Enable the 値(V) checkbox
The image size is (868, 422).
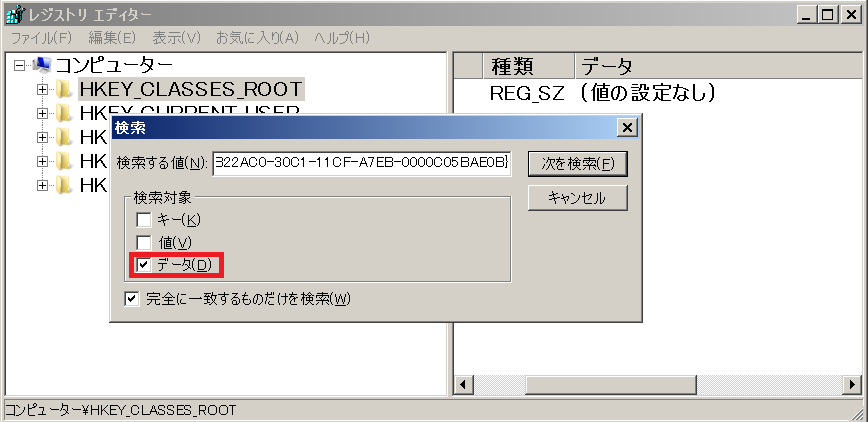coord(144,242)
